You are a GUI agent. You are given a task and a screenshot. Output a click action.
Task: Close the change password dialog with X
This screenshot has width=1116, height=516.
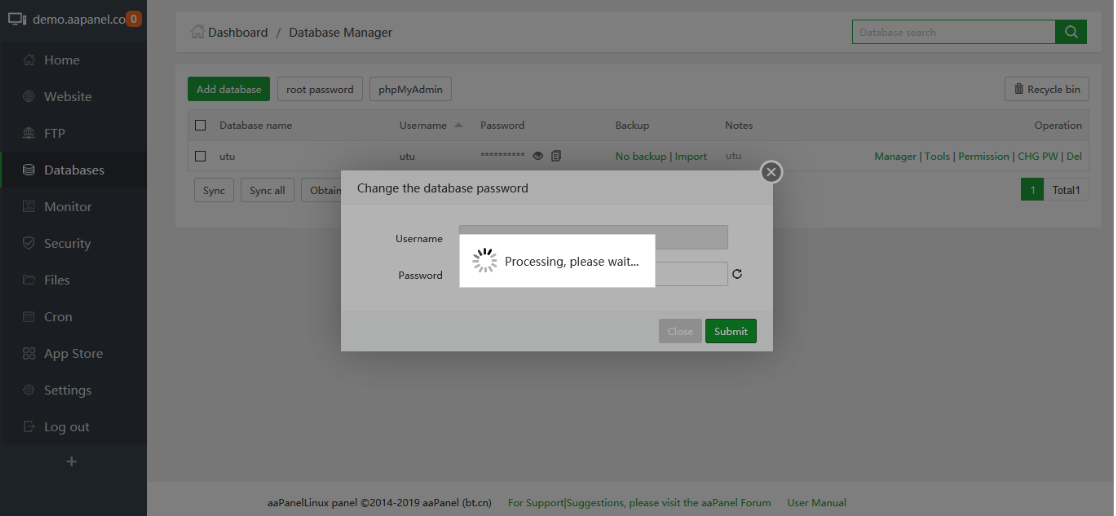tap(771, 172)
